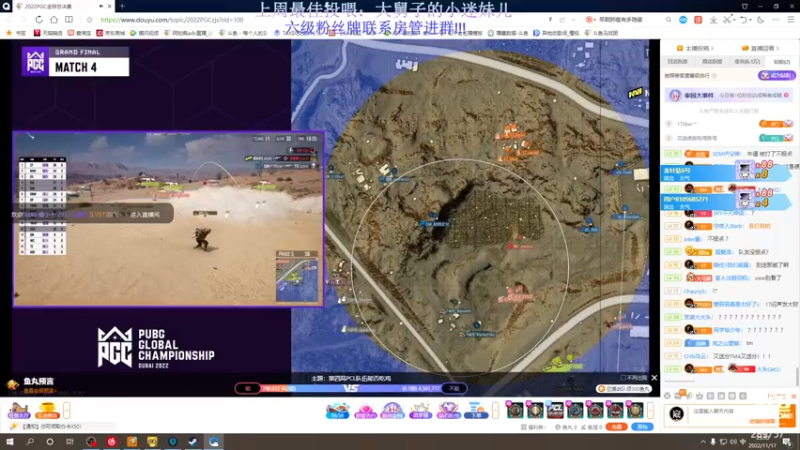Click the browser search magnifier icon
The width and height of the screenshot is (800, 450).
pyautogui.click(x=668, y=19)
